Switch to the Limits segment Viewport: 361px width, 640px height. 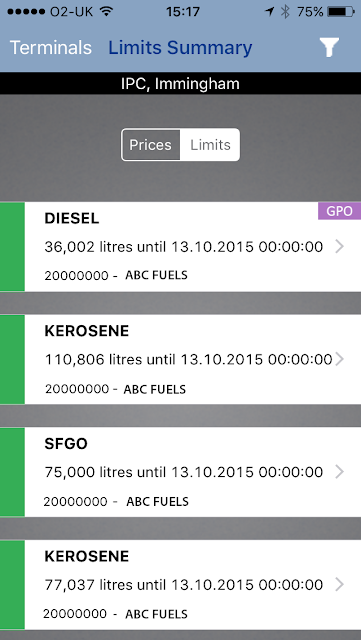pos(210,145)
